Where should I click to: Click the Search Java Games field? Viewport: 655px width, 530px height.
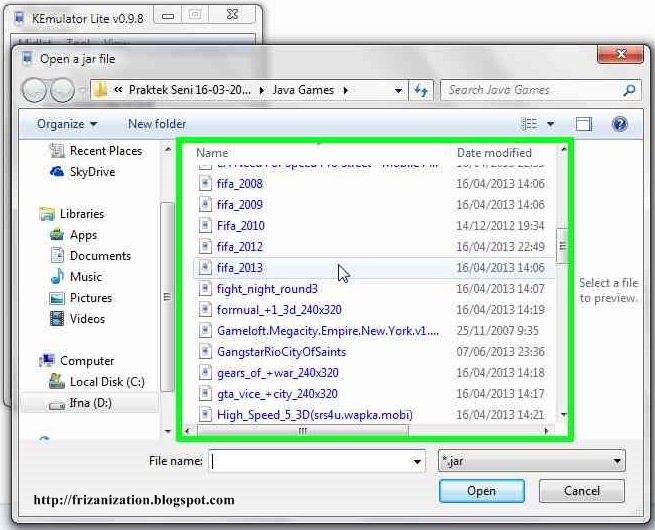click(532, 90)
